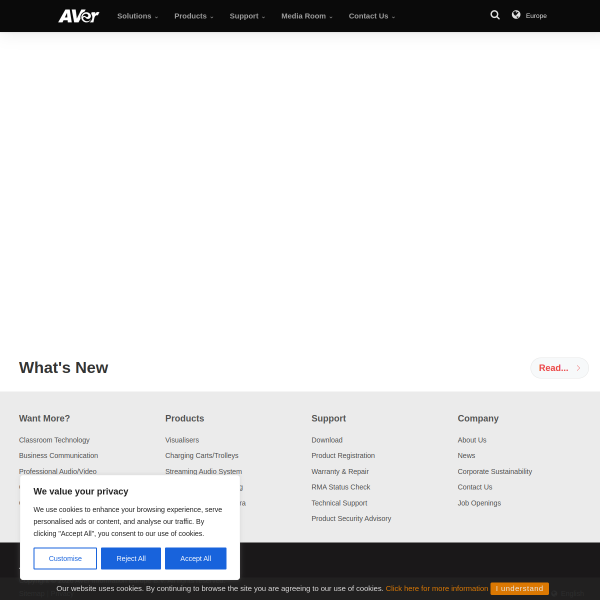Open Streaming Audio System link
Screen dimensions: 600x600
pos(204,471)
